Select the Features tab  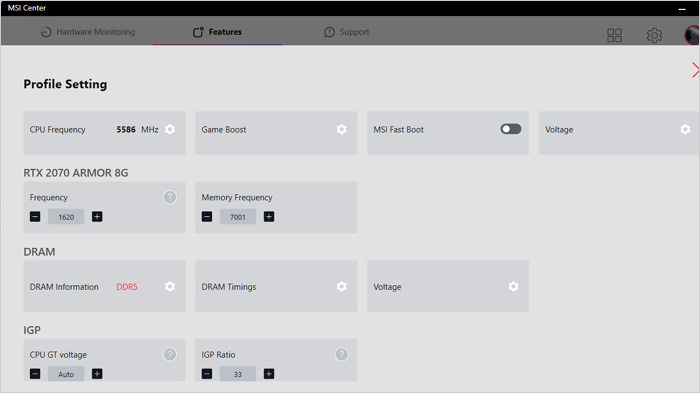(217, 32)
